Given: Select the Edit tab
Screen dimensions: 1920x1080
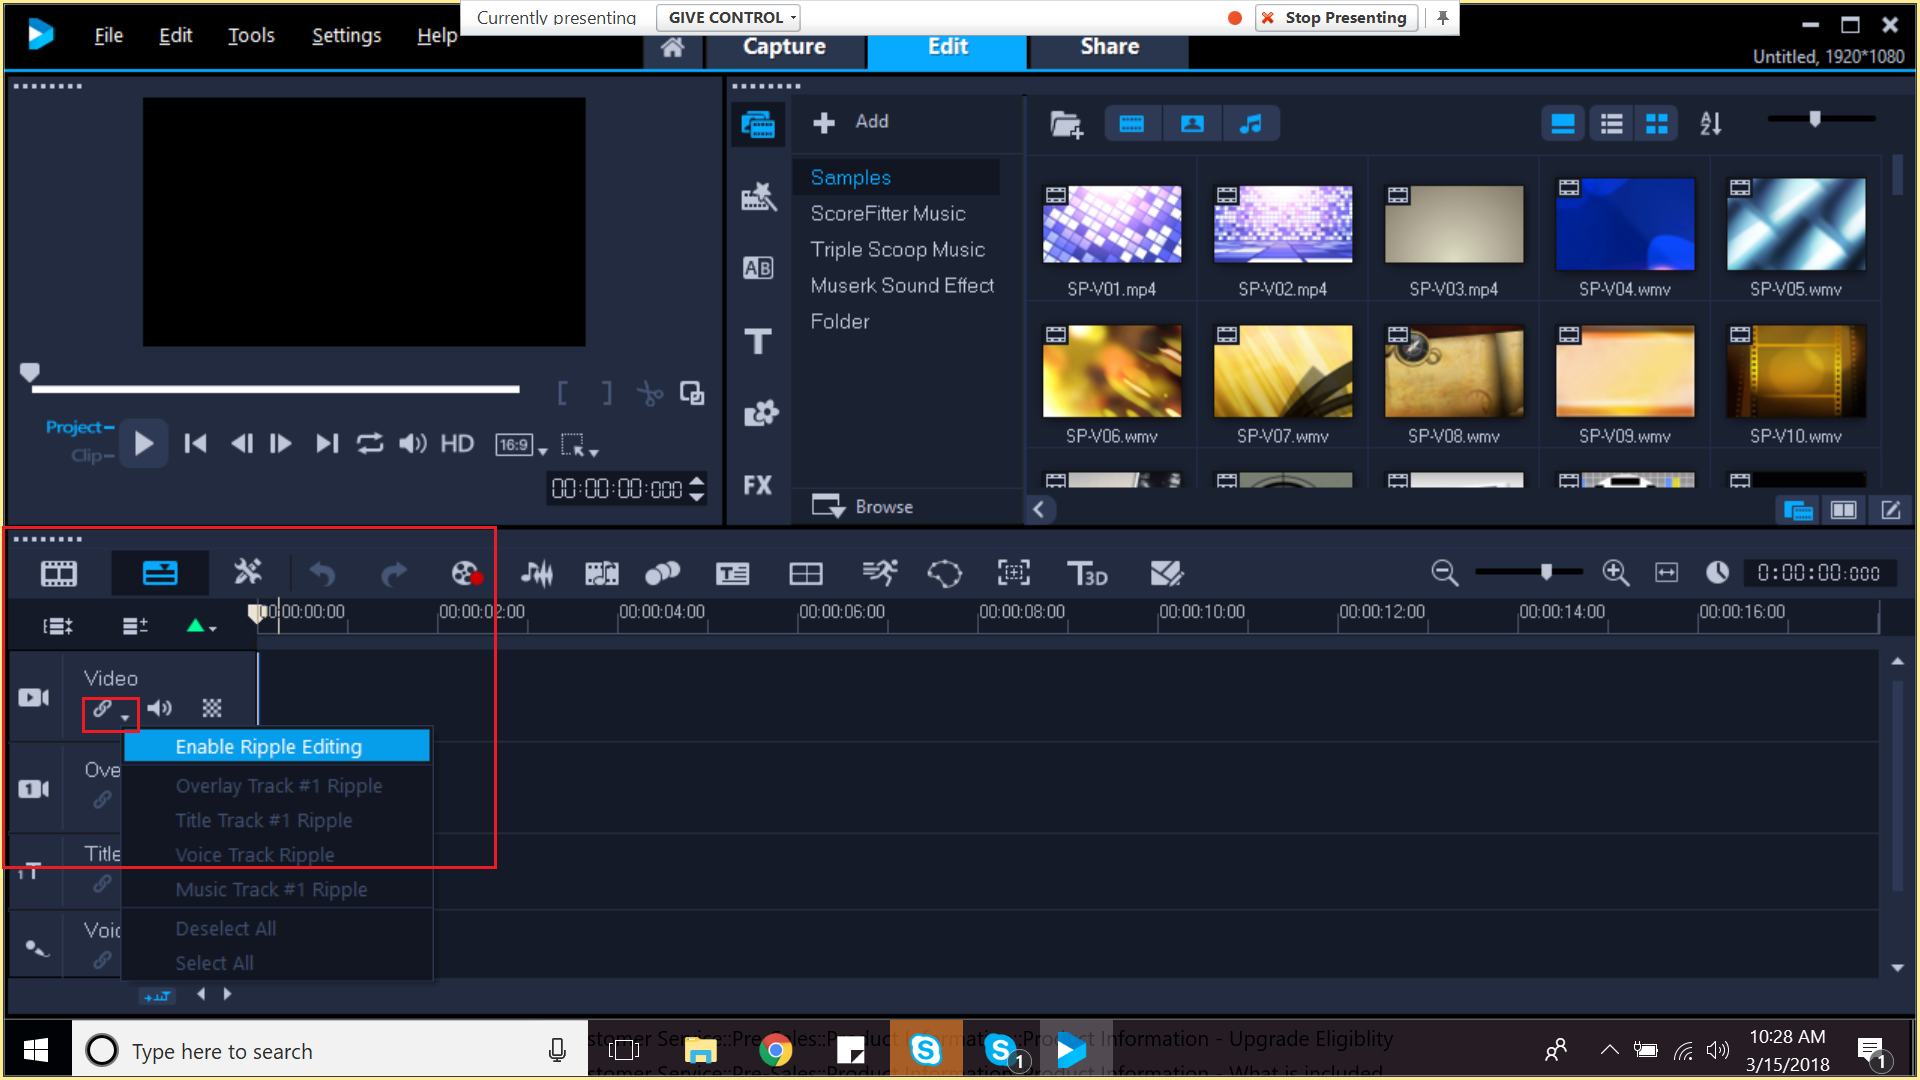Looking at the screenshot, I should coord(945,46).
